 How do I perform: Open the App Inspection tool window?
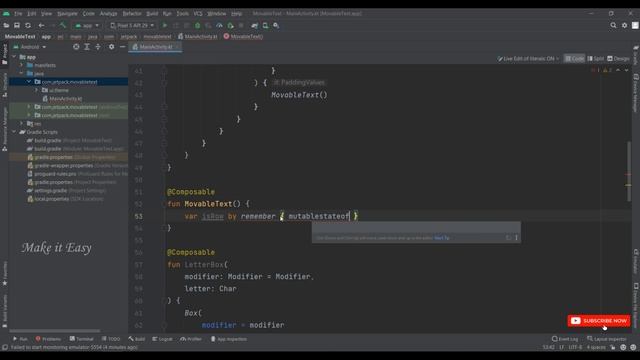pyautogui.click(x=229, y=339)
